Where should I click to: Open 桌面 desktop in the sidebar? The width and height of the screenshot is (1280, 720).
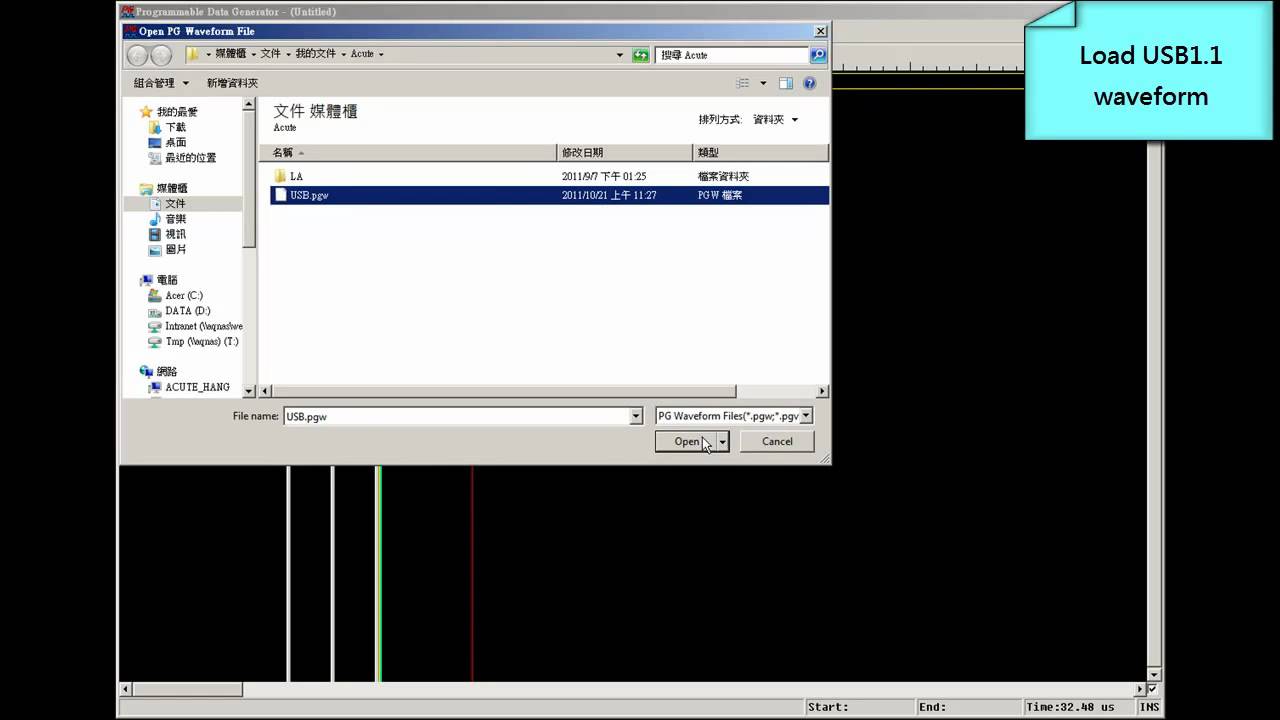coord(167,142)
